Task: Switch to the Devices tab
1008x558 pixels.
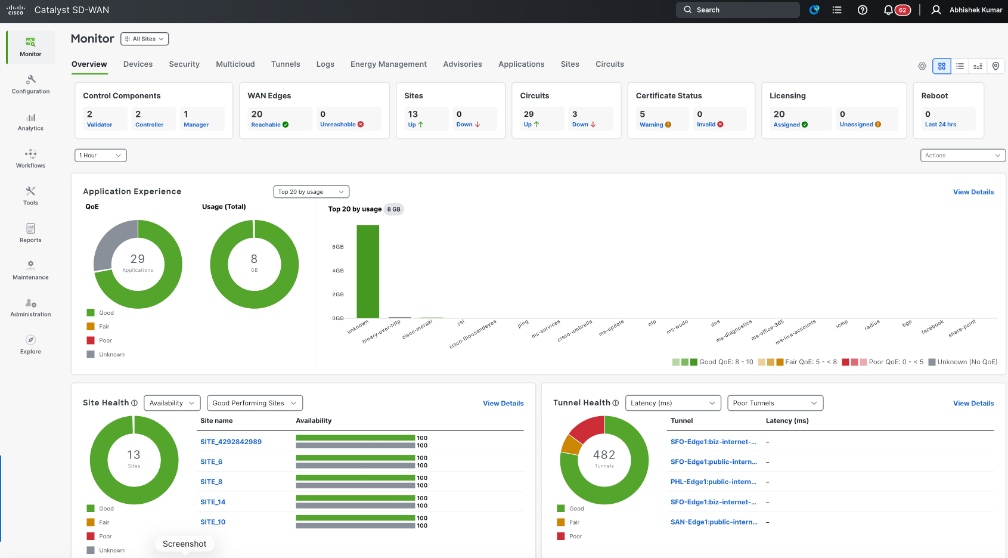Action: coord(138,64)
